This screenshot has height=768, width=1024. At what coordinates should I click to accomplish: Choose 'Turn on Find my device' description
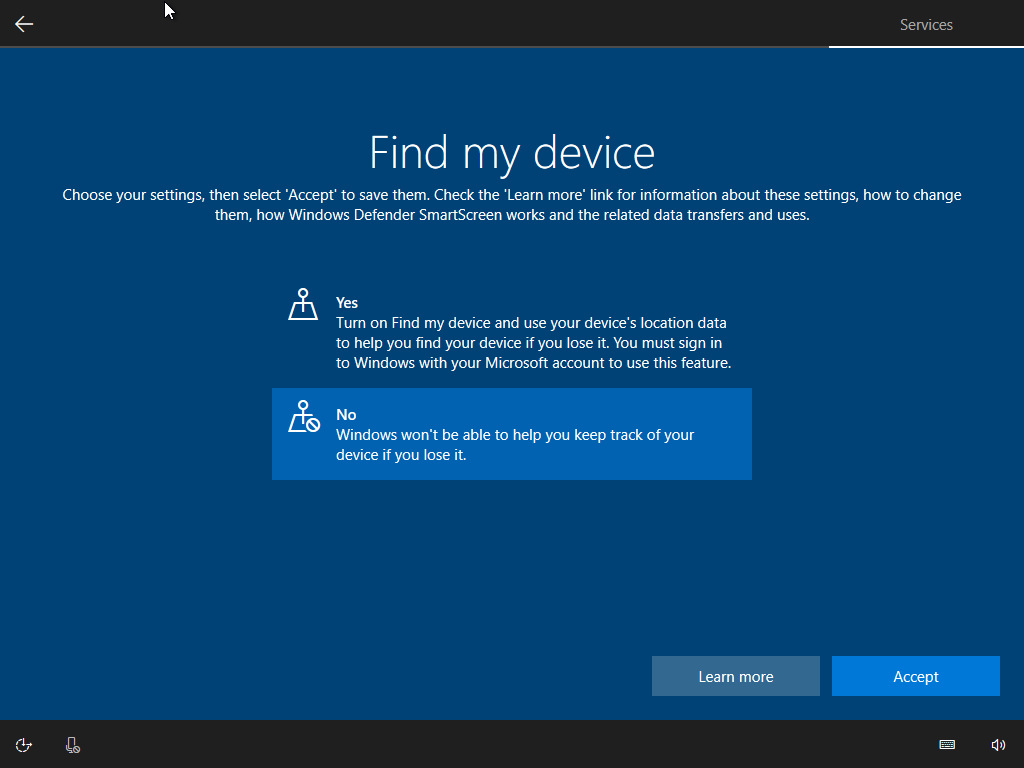pos(533,343)
